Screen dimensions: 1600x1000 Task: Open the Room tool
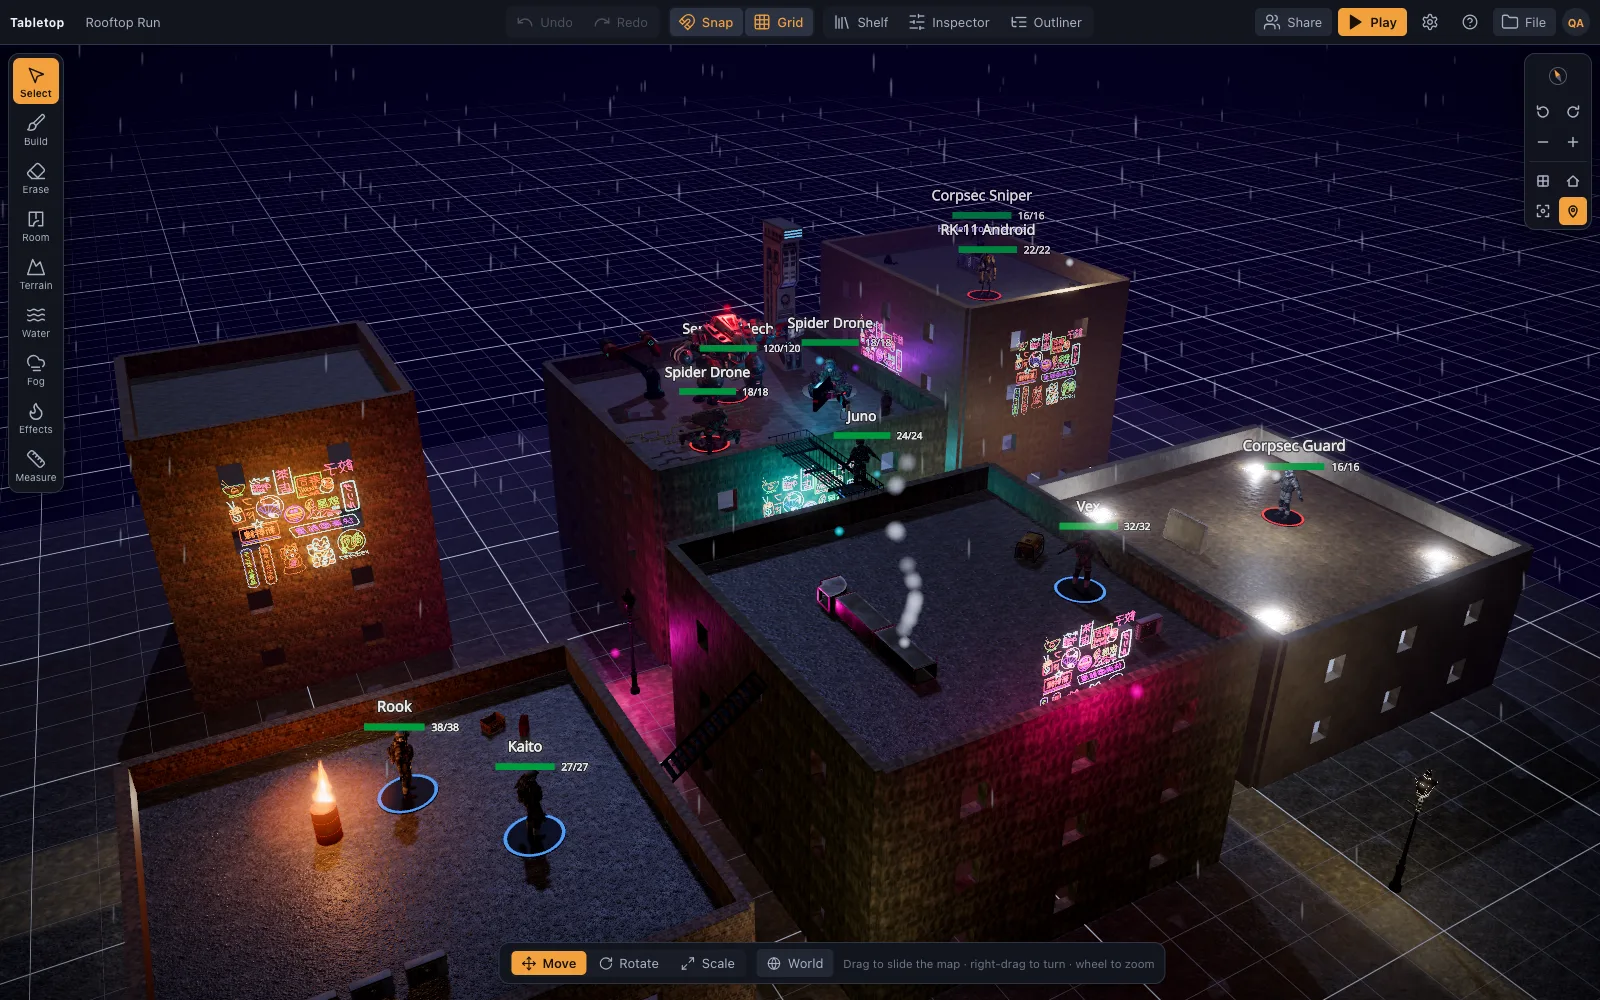[36, 225]
